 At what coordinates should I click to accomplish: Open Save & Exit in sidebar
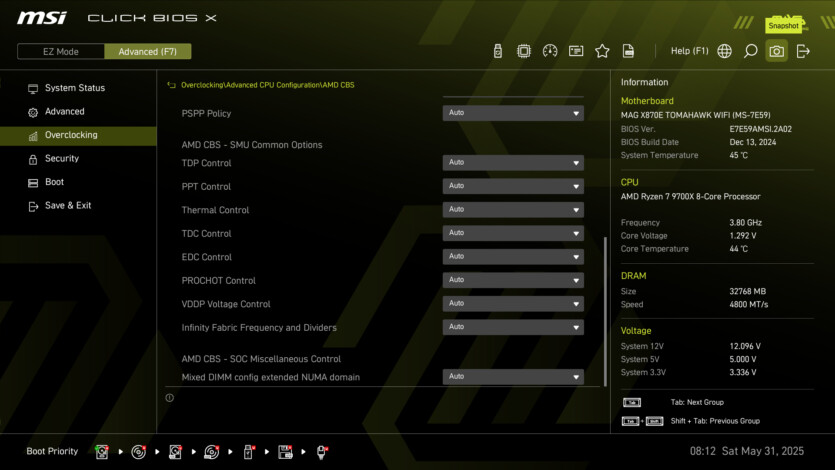click(78, 205)
